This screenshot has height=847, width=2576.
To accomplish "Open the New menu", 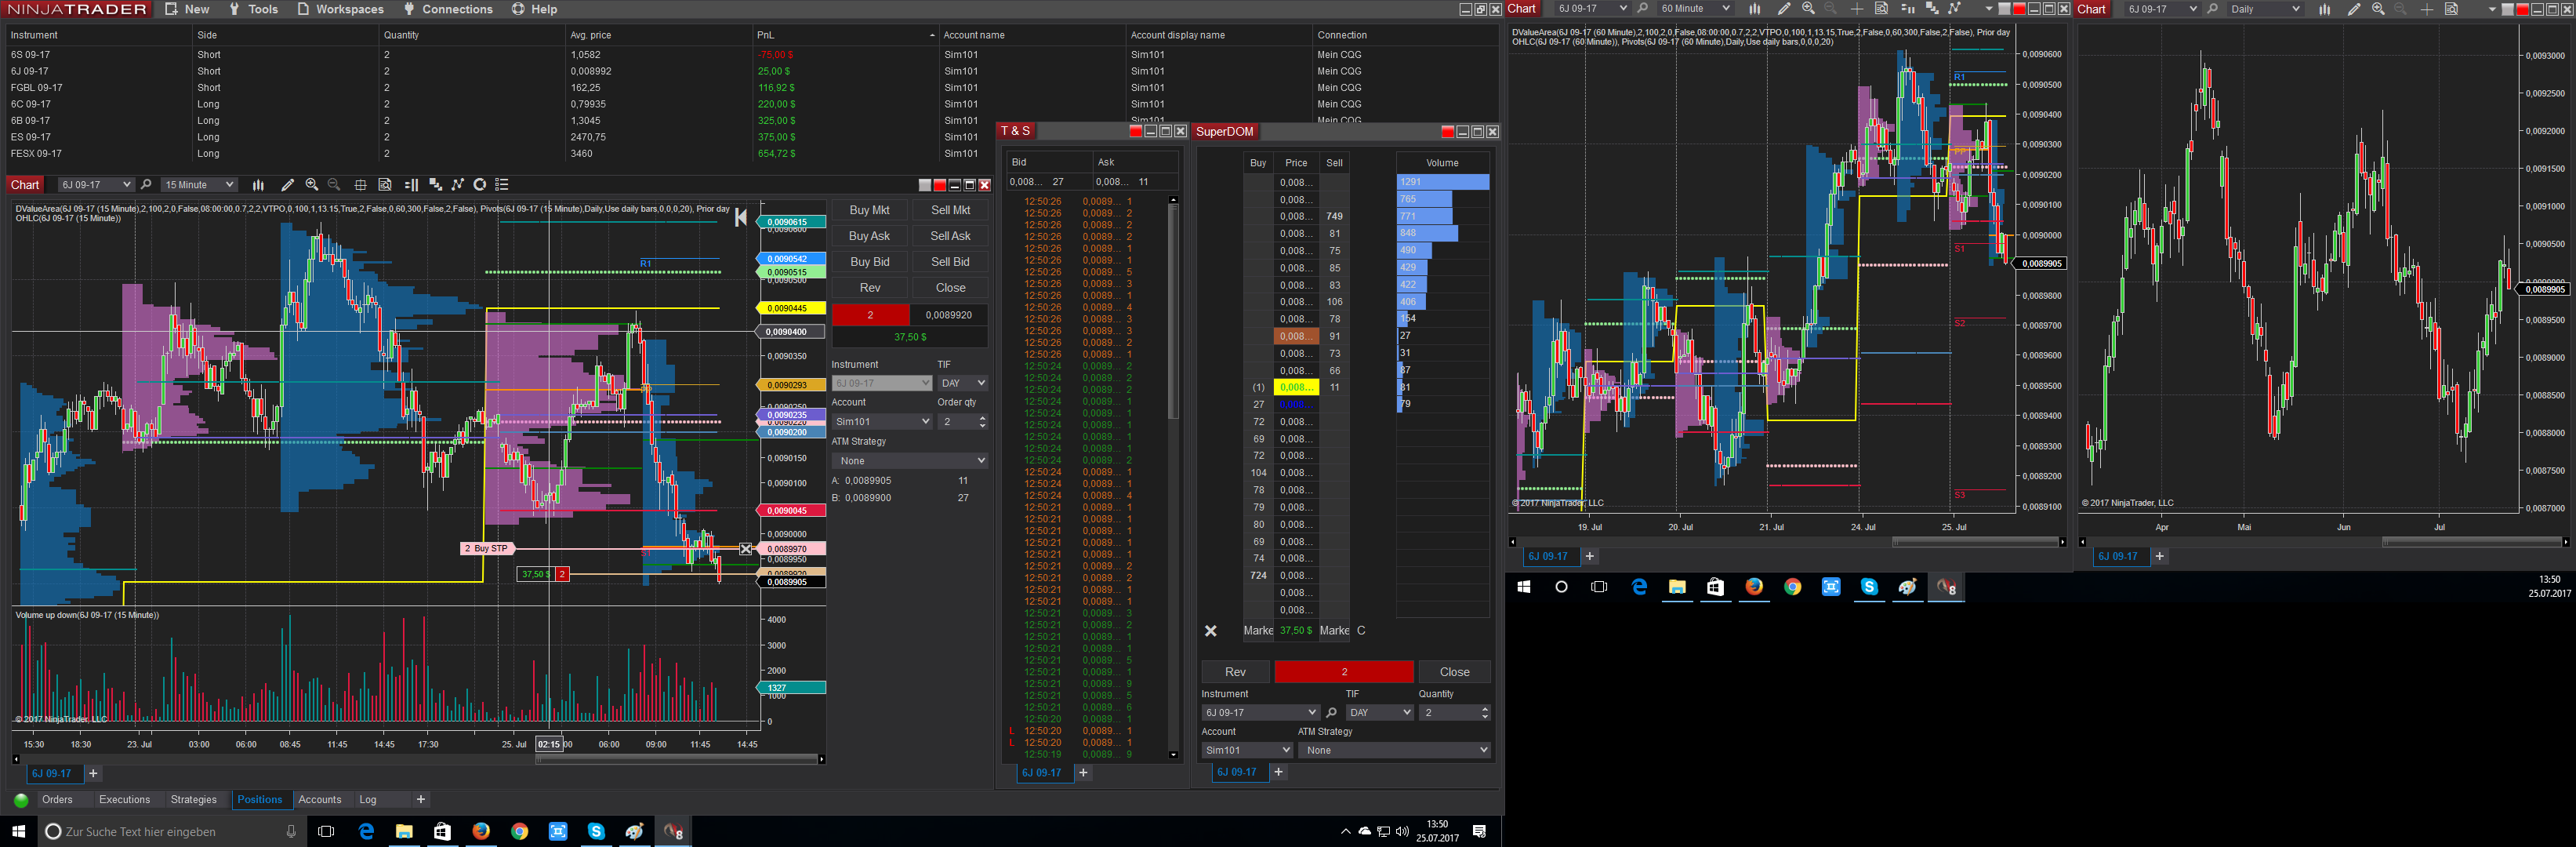I will click(187, 9).
